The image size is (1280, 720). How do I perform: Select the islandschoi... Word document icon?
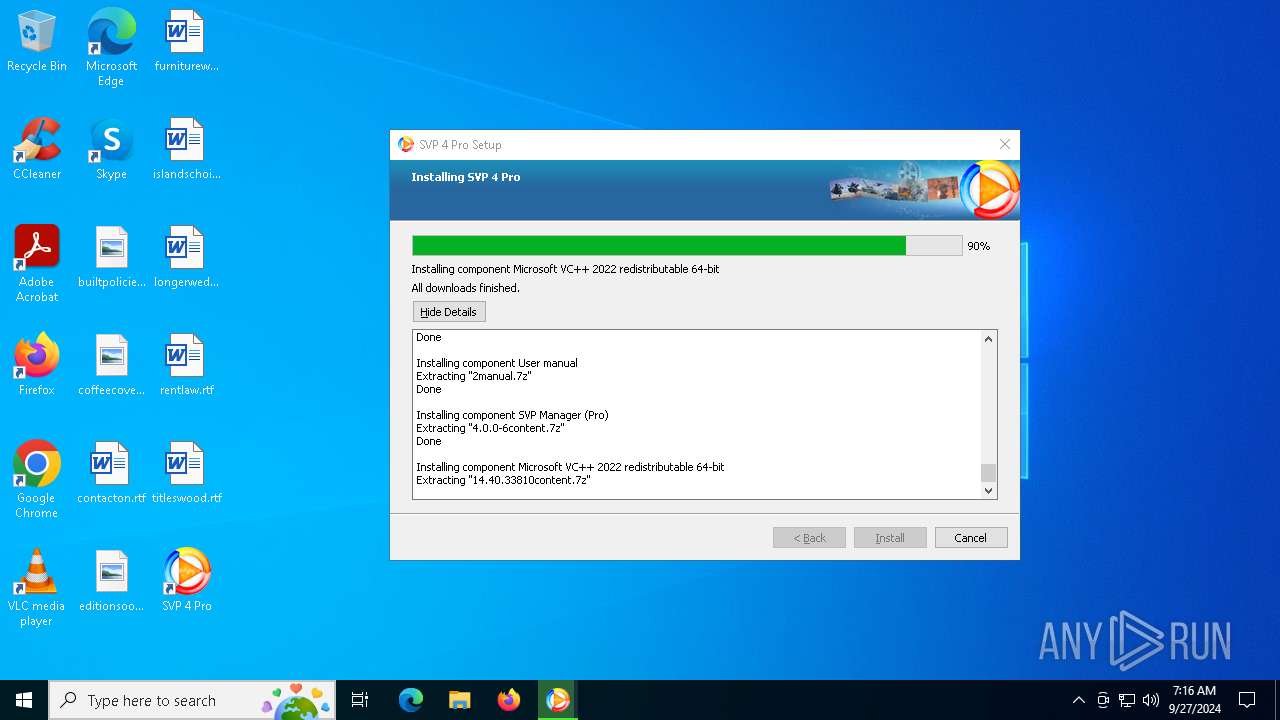[x=186, y=150]
